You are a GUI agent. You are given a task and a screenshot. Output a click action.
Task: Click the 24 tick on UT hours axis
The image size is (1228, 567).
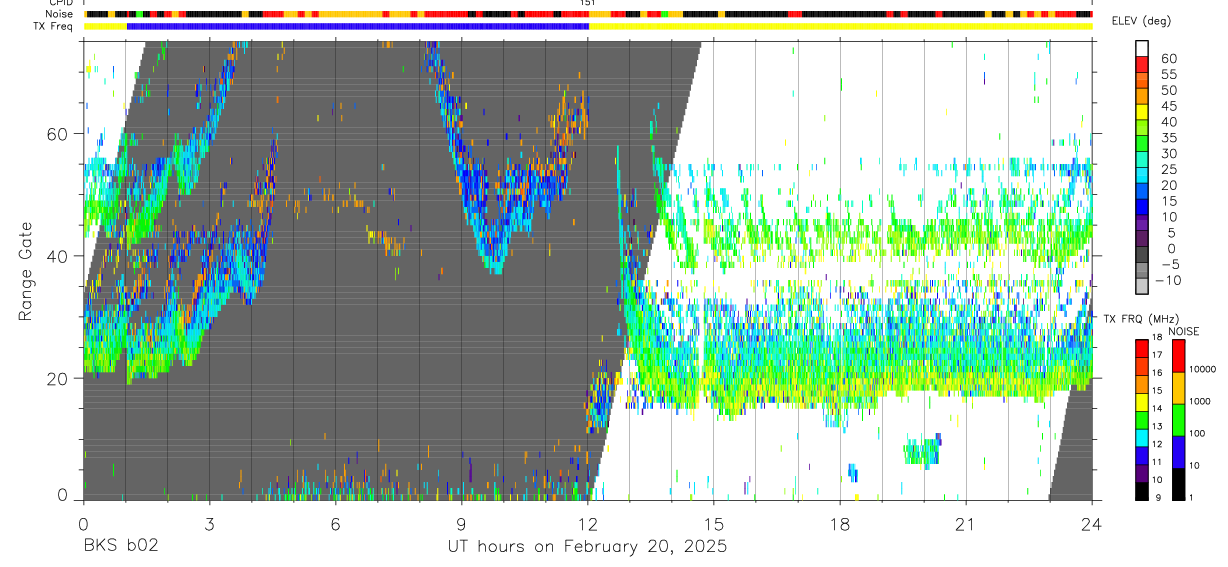(1092, 523)
